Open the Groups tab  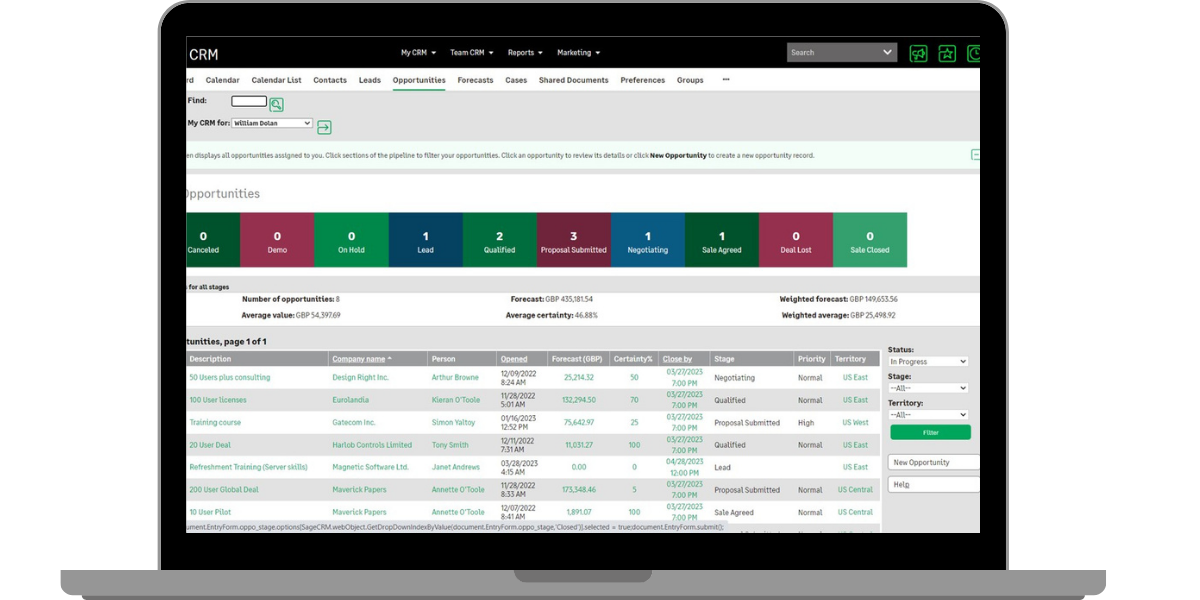click(x=690, y=80)
